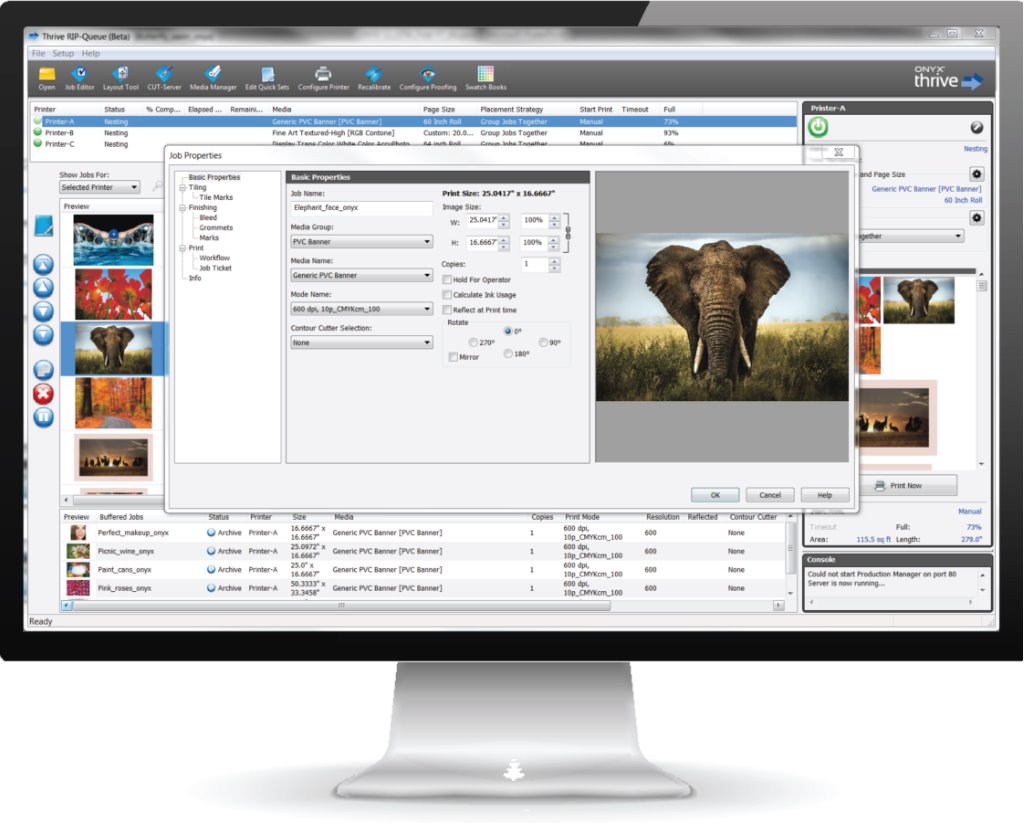
Task: Collapse the Print tree node
Action: (183, 248)
